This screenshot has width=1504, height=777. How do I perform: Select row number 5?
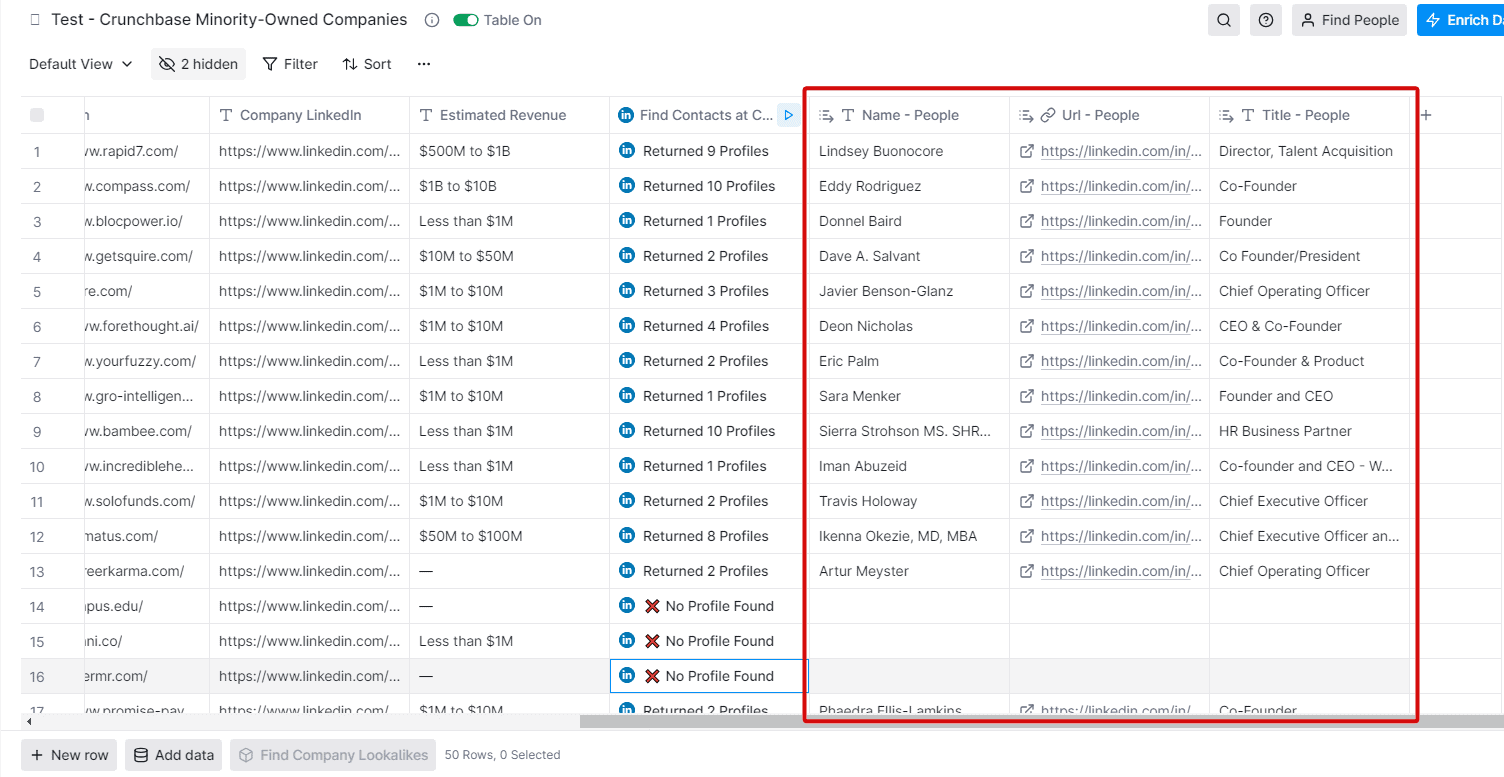(x=37, y=291)
